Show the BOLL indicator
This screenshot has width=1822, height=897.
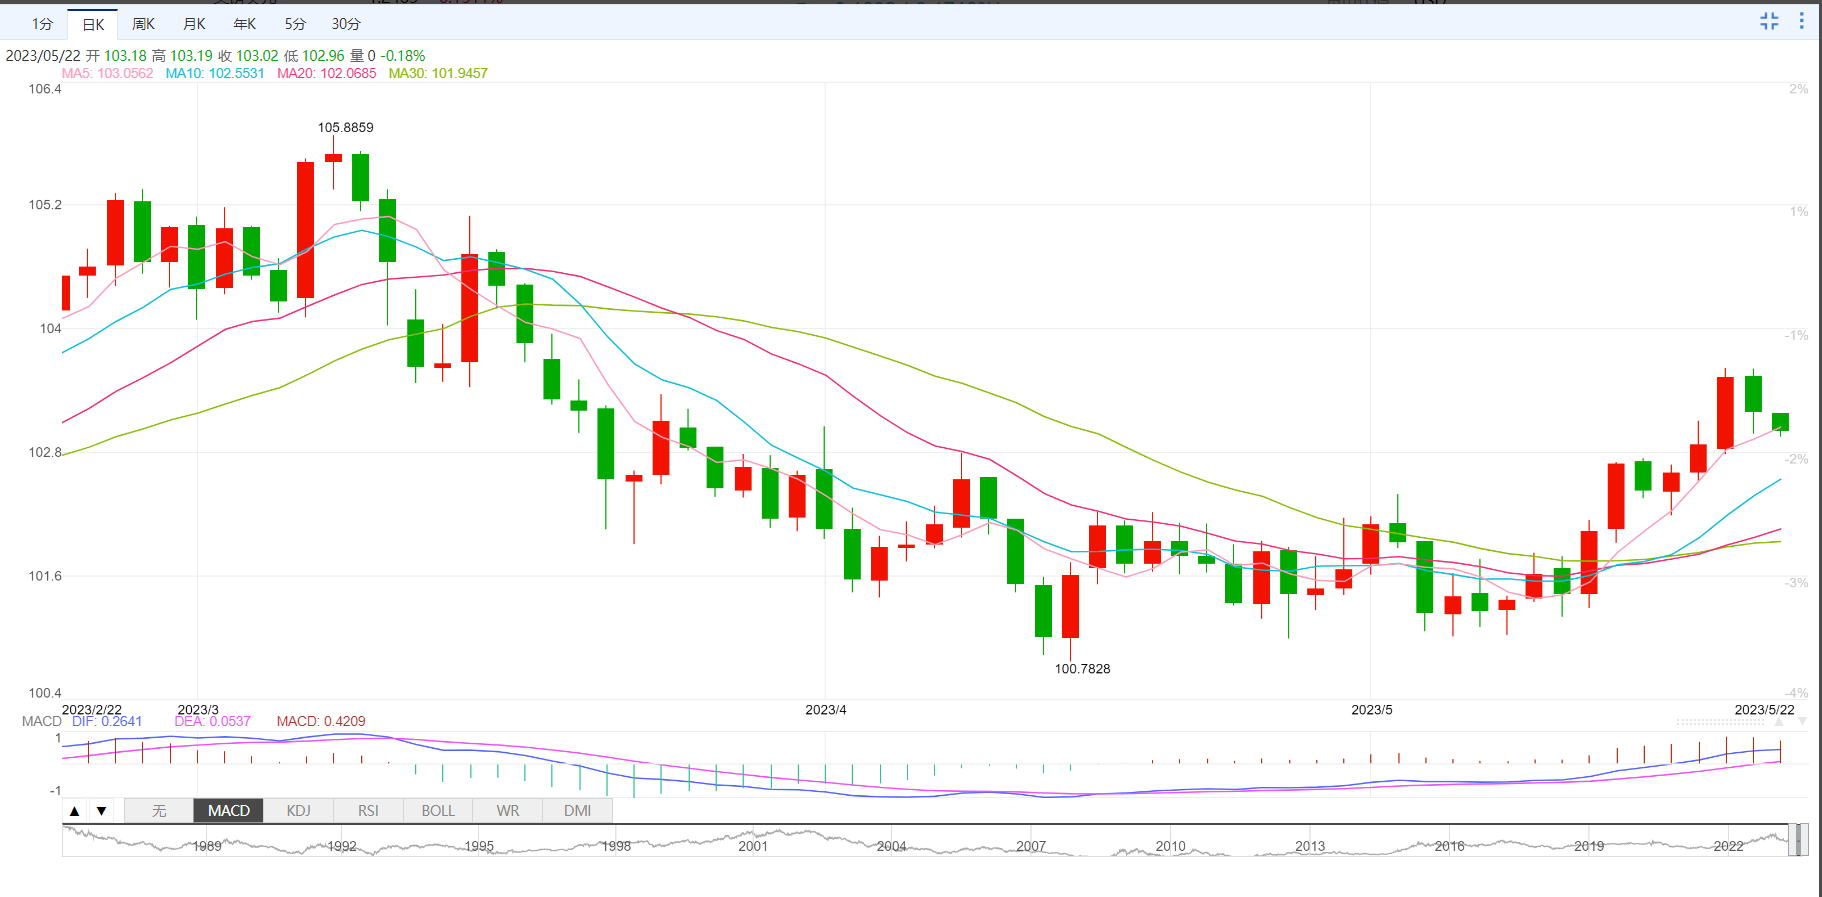438,811
